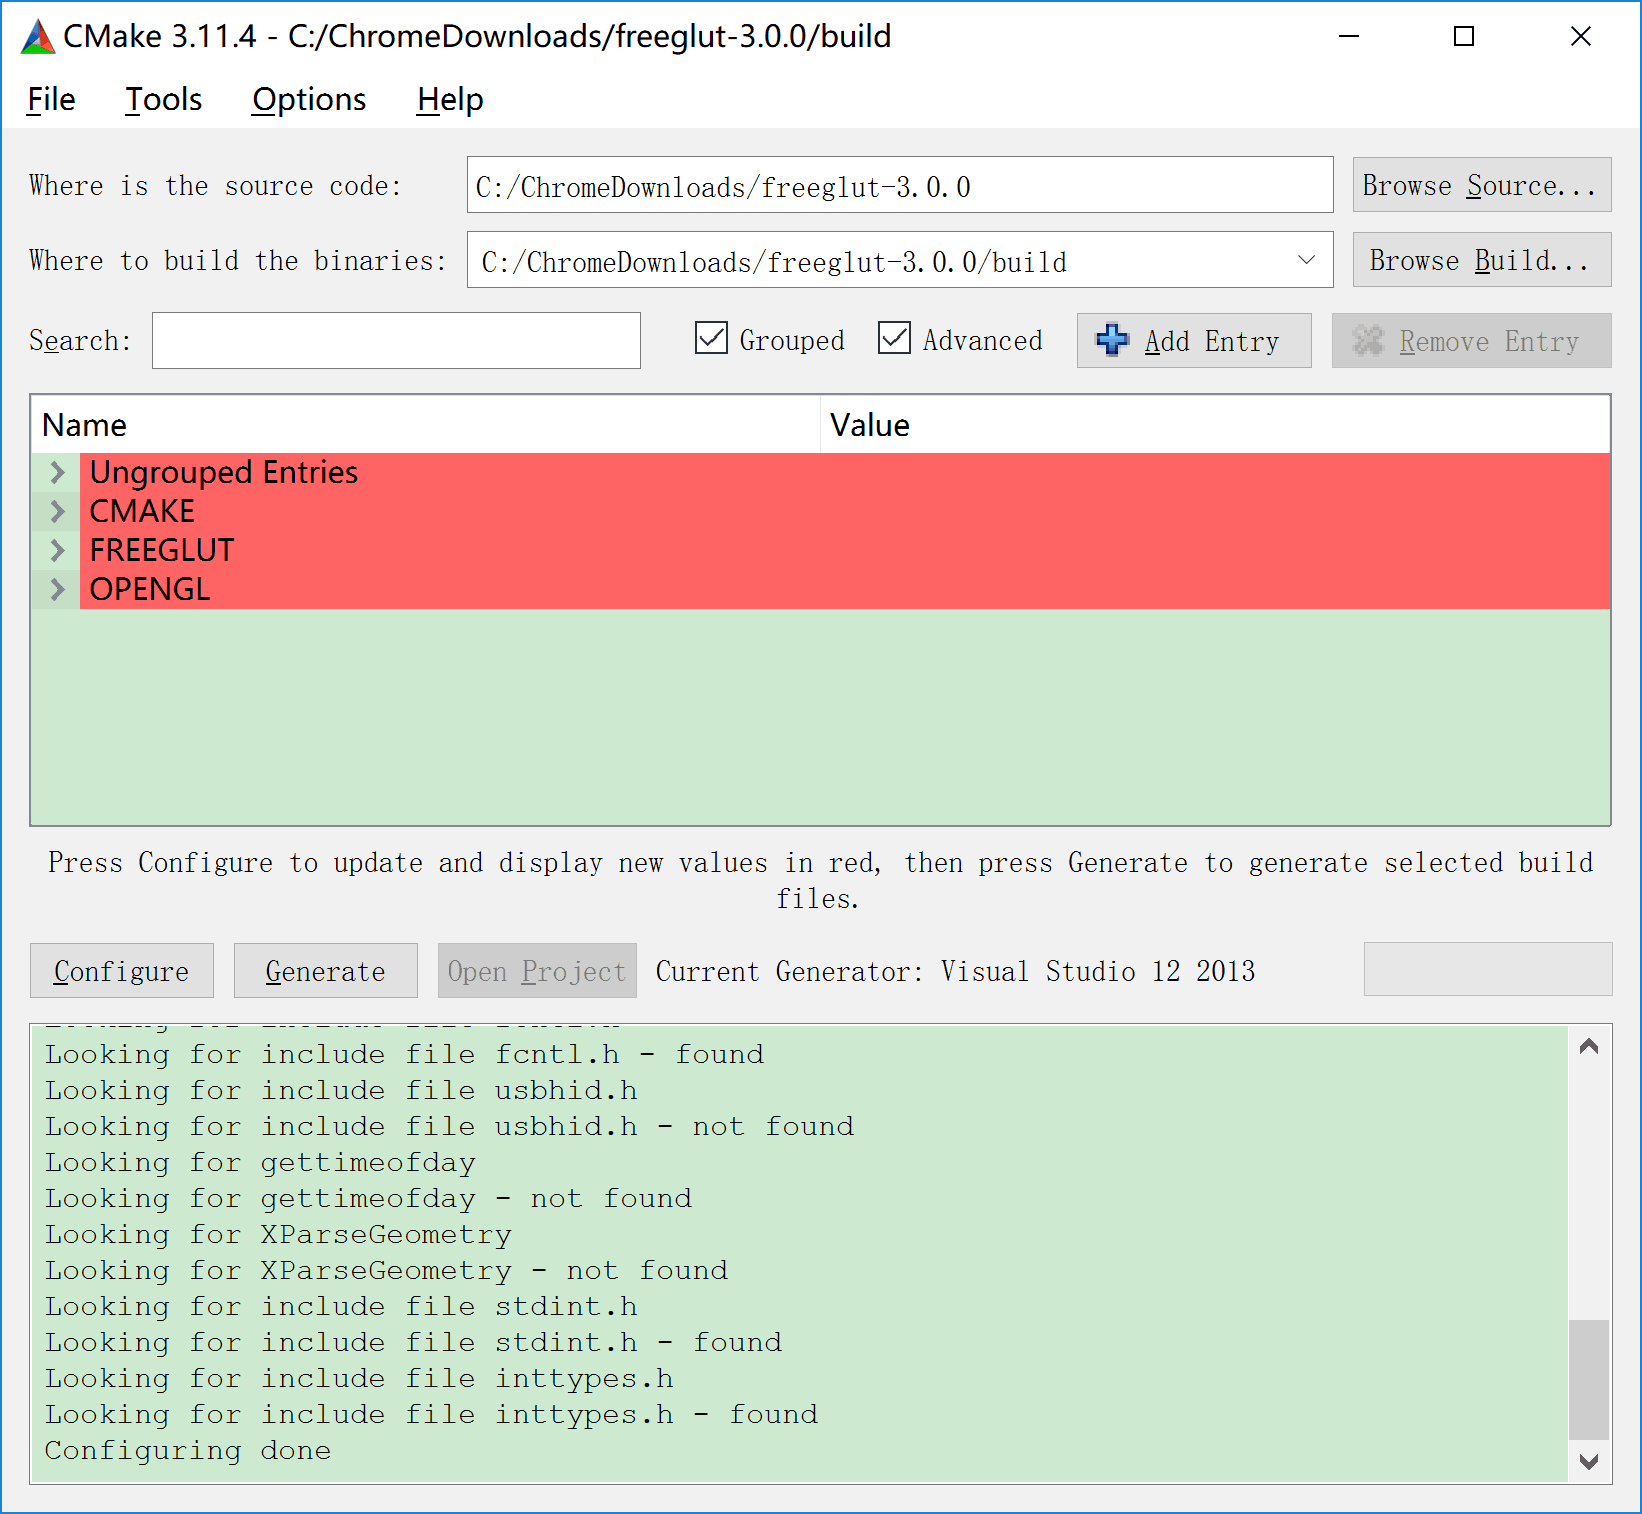The image size is (1642, 1514).
Task: Open the build binaries path dropdown
Action: coord(1306,260)
